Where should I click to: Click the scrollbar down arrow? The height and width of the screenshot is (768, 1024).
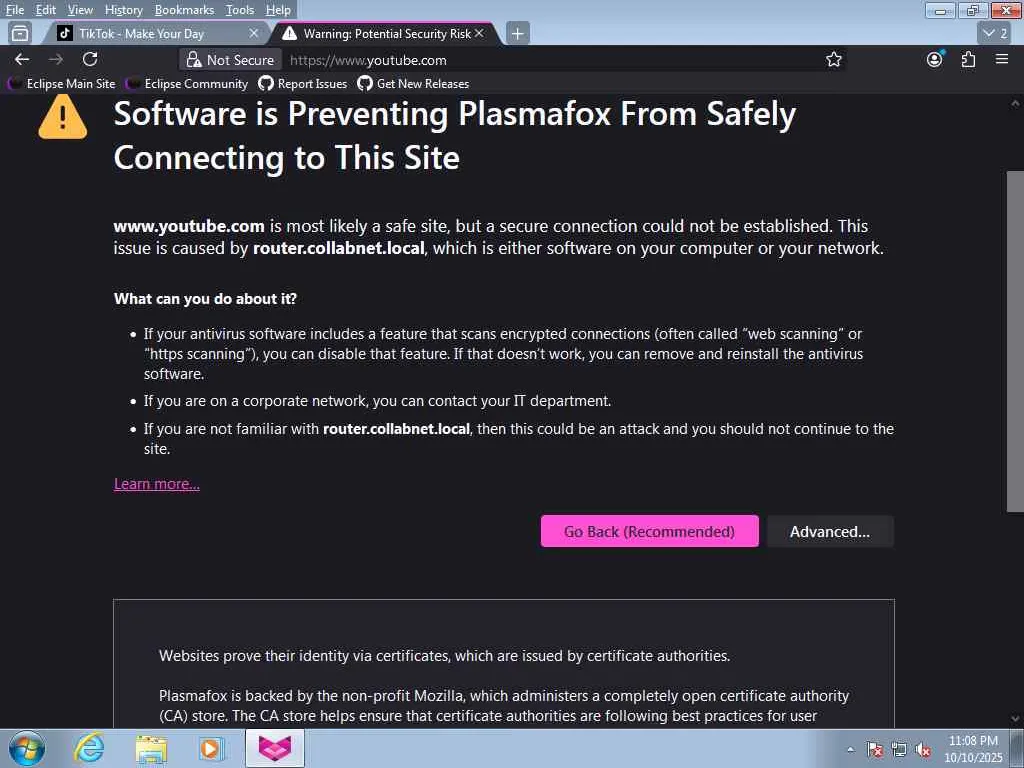coord(1015,719)
